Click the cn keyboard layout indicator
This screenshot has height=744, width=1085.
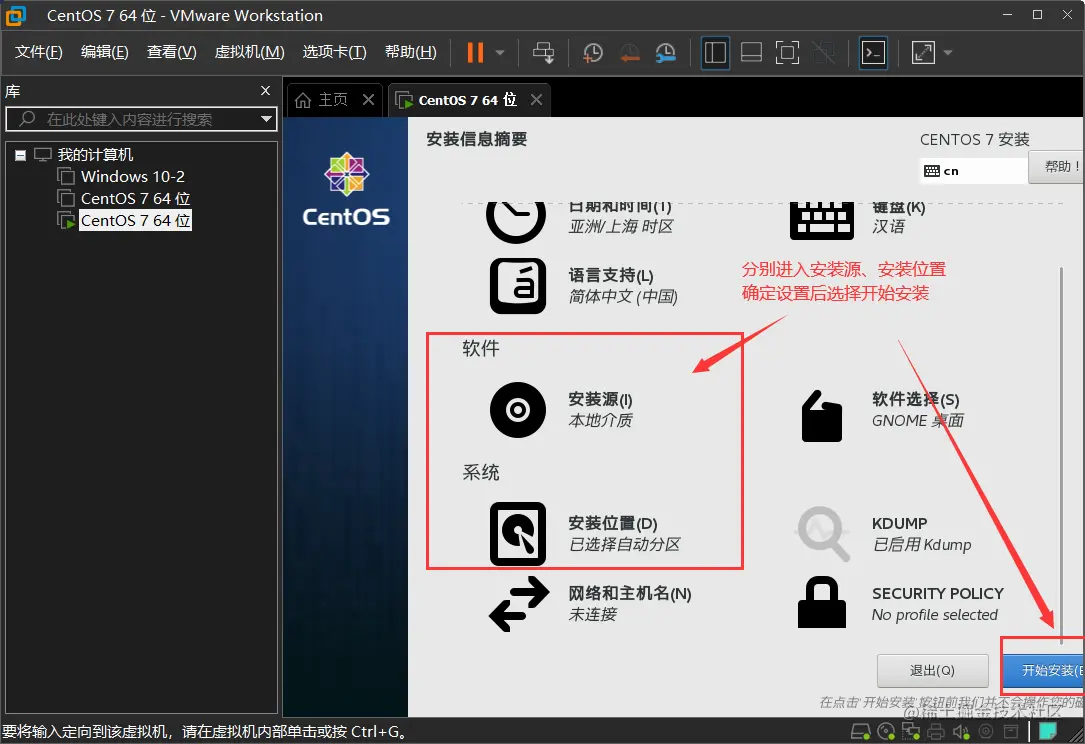[x=973, y=171]
